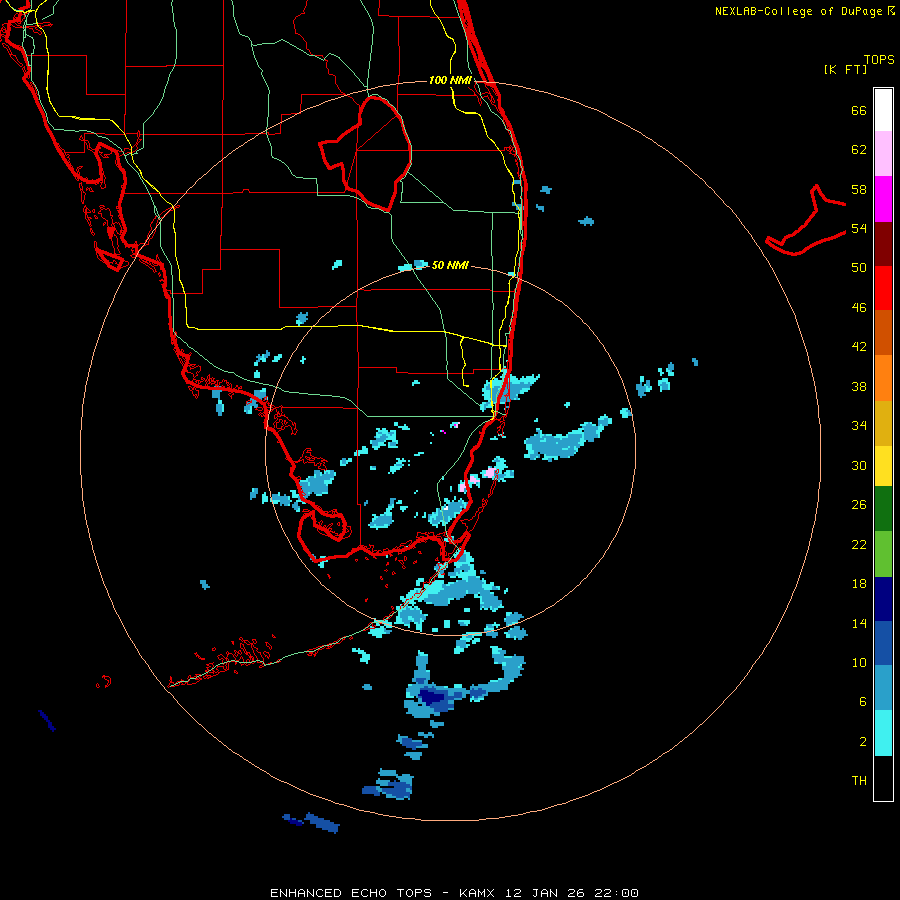Viewport: 900px width, 900px height.
Task: Click the 26 legend value
Action: click(859, 505)
